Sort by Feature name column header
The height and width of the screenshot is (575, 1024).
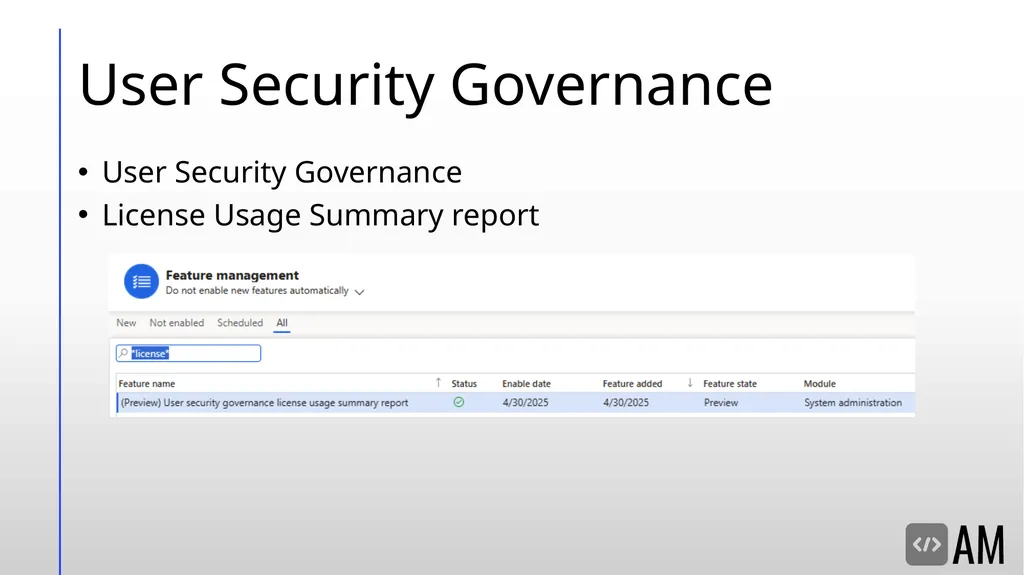click(146, 384)
